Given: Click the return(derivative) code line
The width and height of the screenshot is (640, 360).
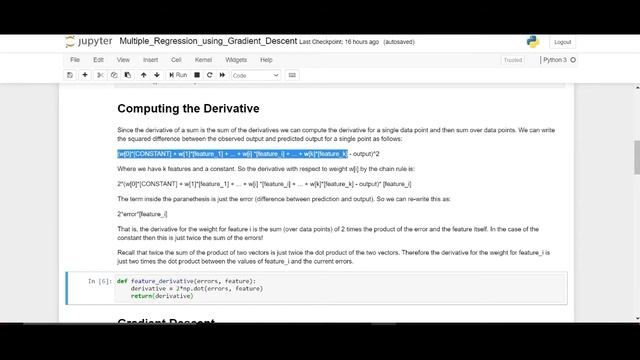Looking at the screenshot, I should (x=162, y=296).
